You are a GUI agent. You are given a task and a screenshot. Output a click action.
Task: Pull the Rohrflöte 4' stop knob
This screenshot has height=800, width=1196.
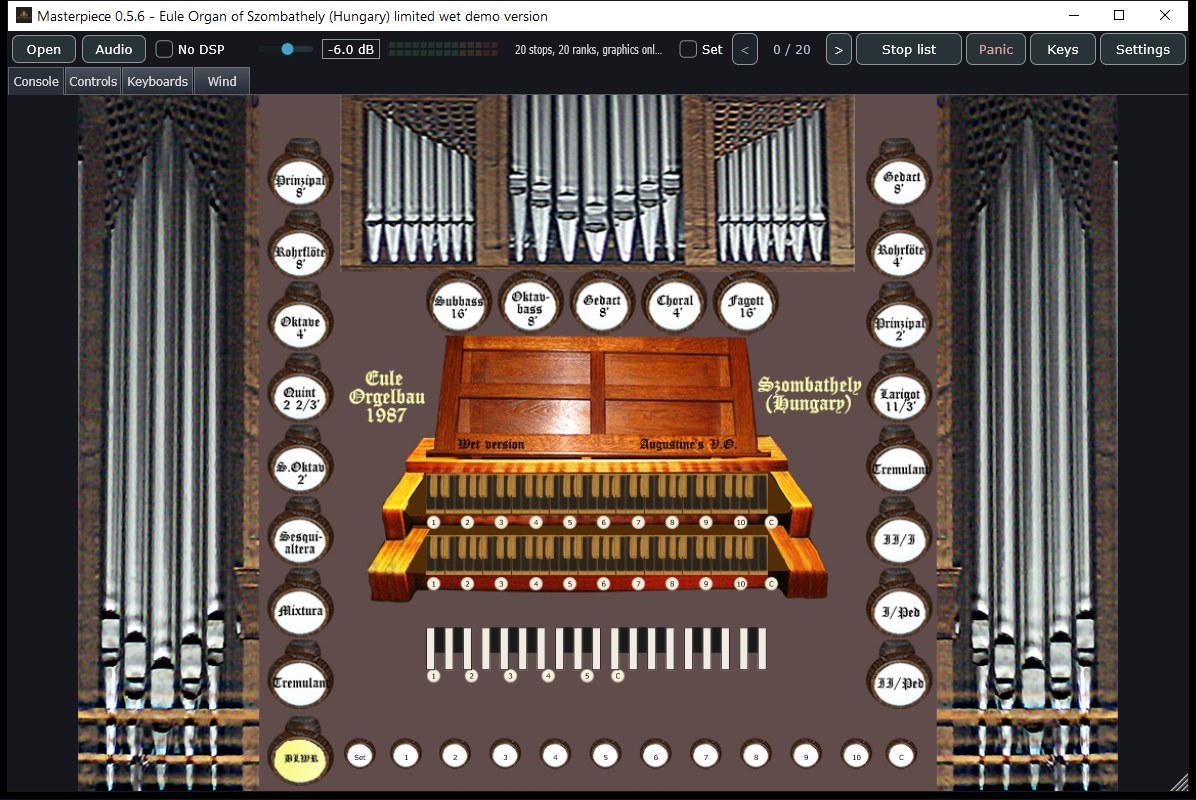pyautogui.click(x=899, y=252)
